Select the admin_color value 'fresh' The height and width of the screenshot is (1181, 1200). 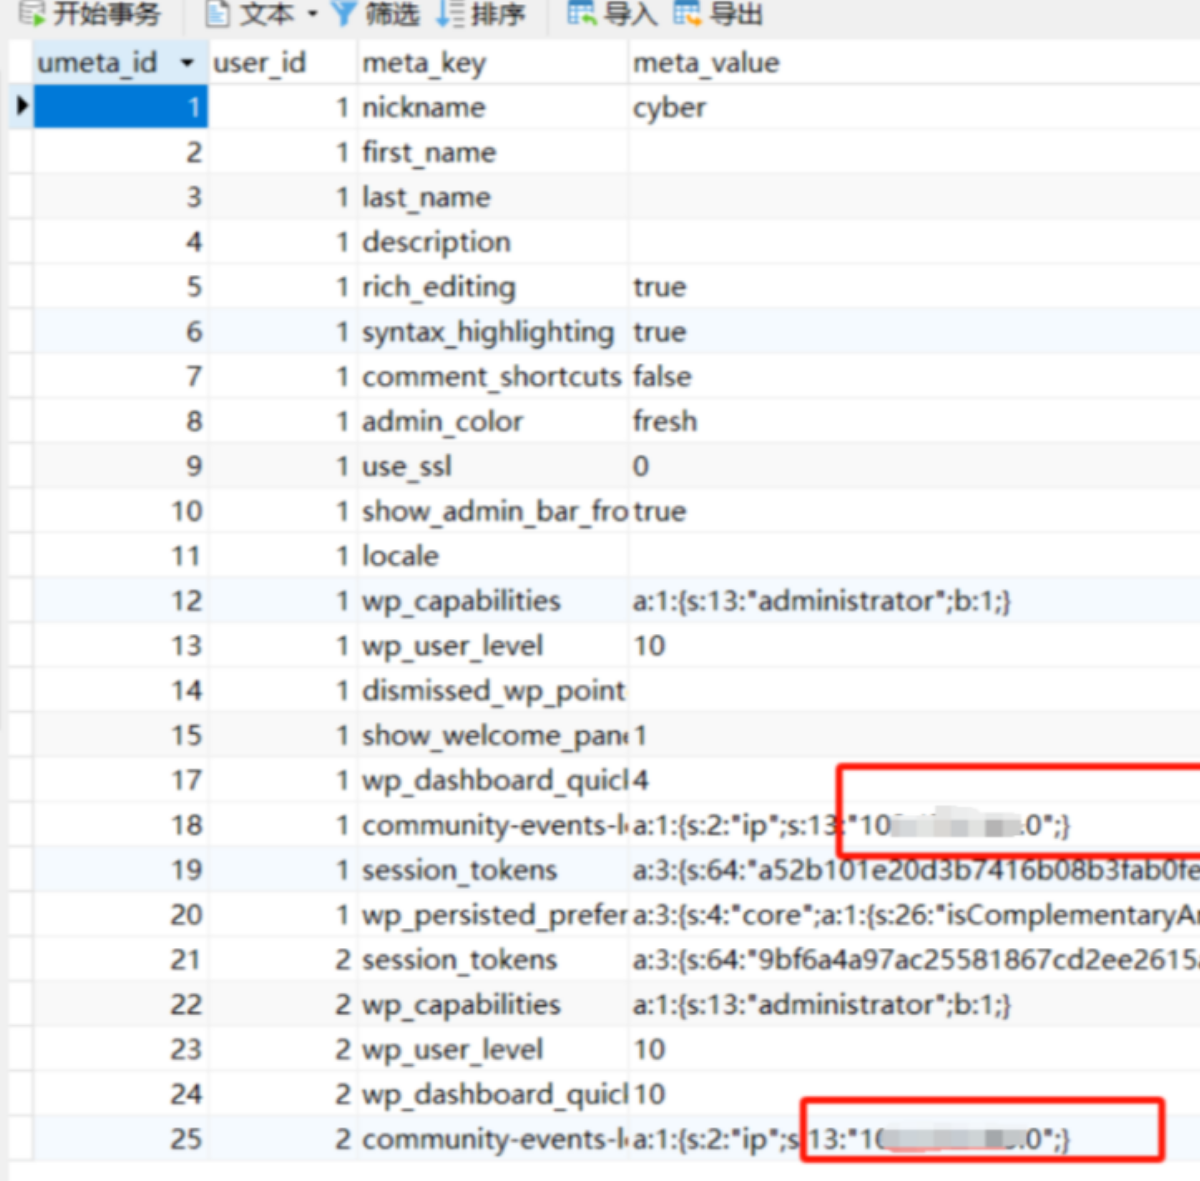tap(665, 421)
